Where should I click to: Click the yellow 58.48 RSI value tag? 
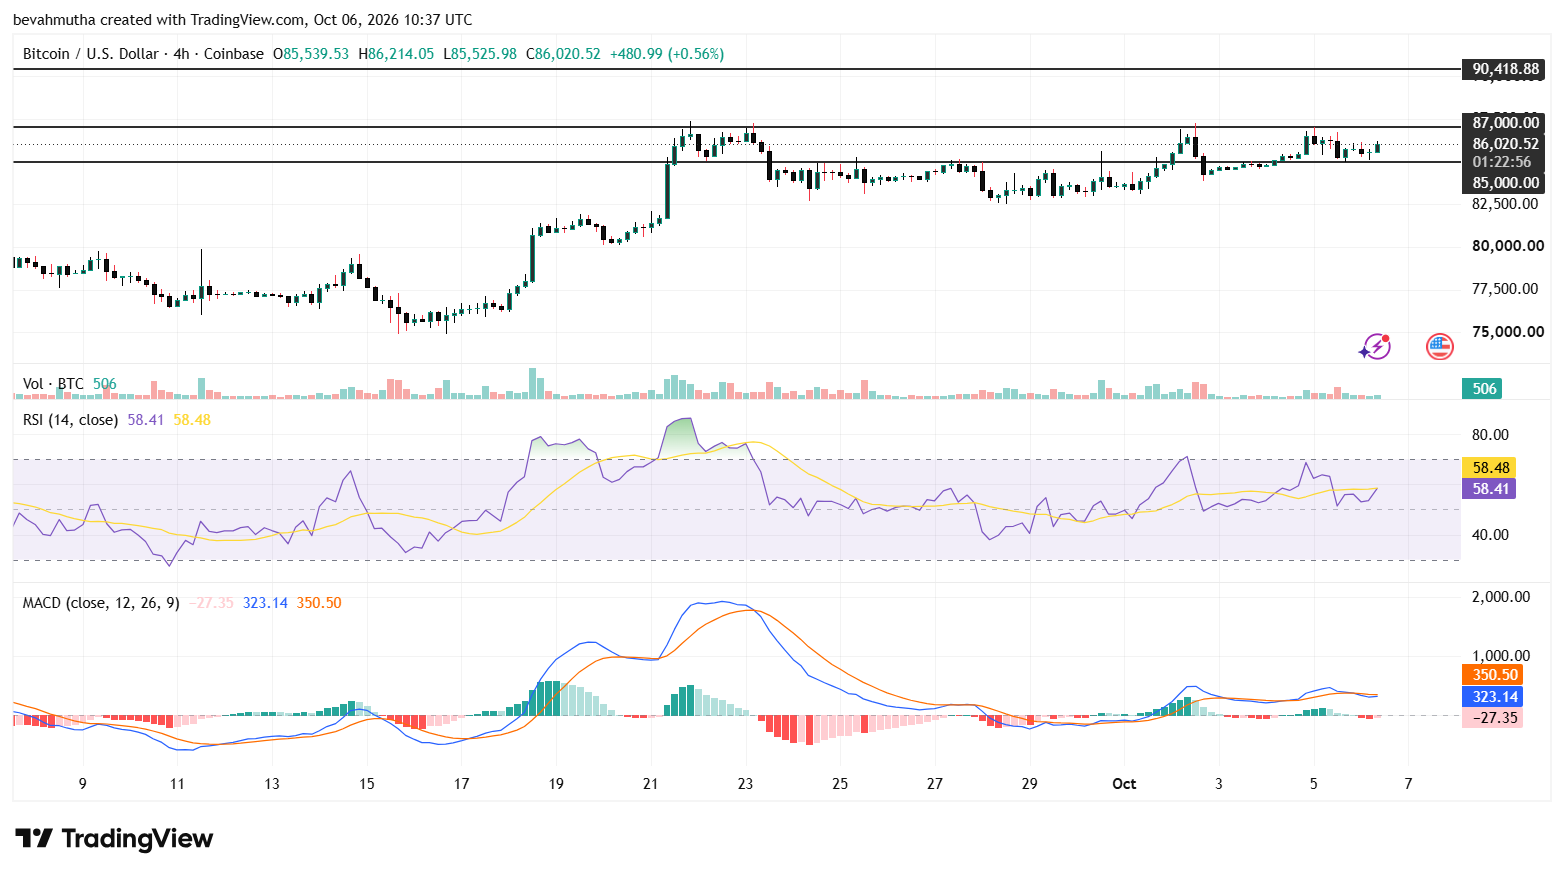click(1489, 467)
